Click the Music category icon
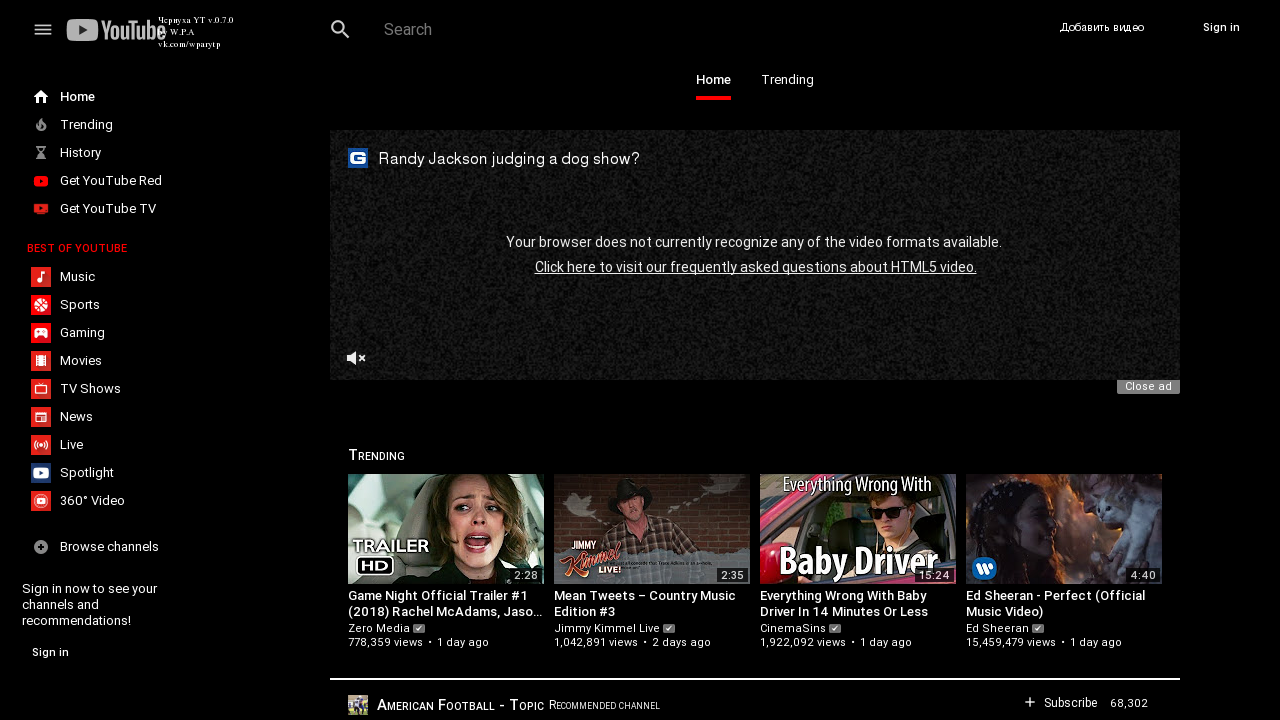 tap(41, 277)
